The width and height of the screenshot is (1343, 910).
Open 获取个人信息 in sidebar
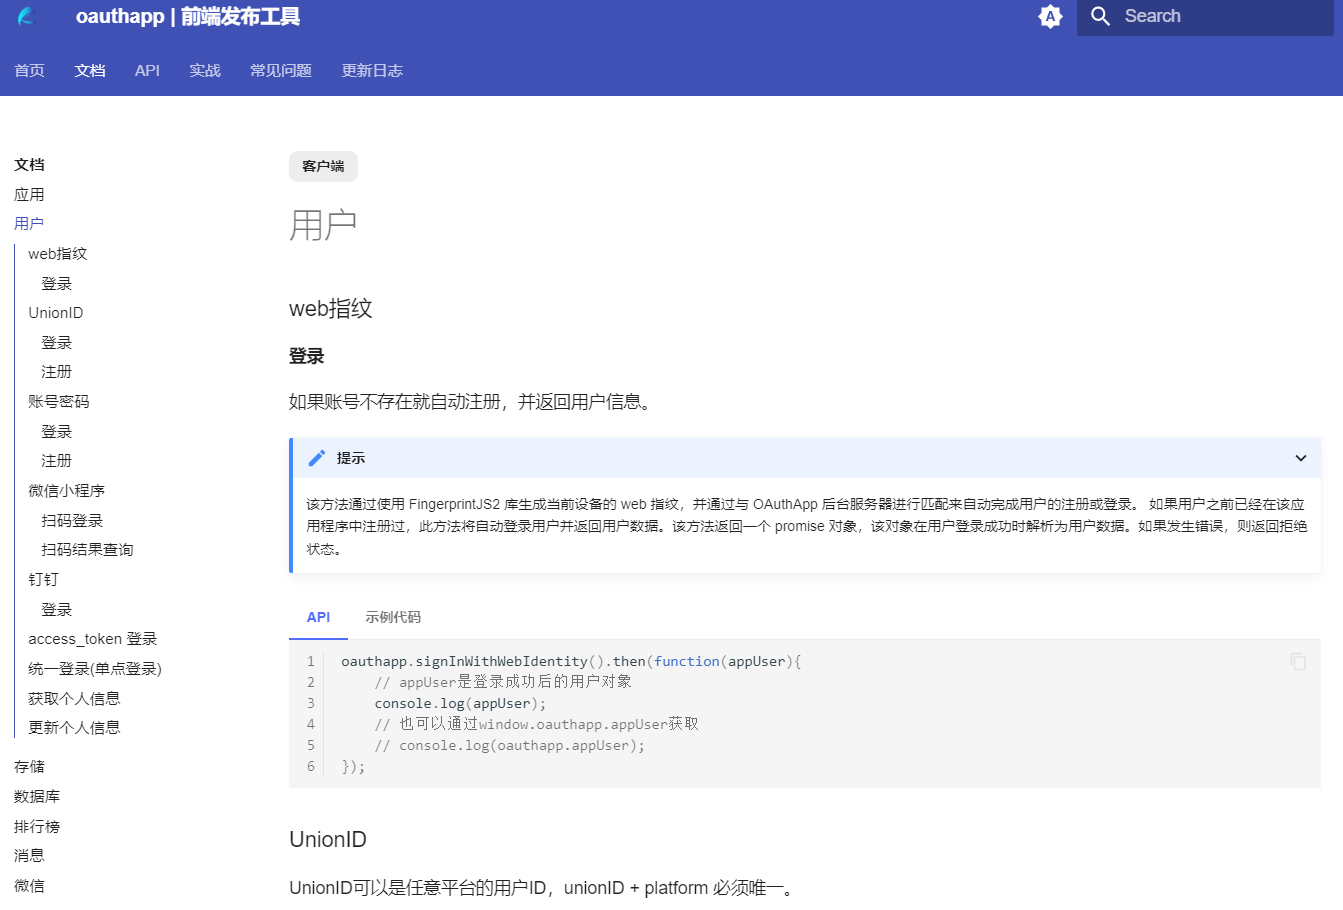pyautogui.click(x=74, y=698)
